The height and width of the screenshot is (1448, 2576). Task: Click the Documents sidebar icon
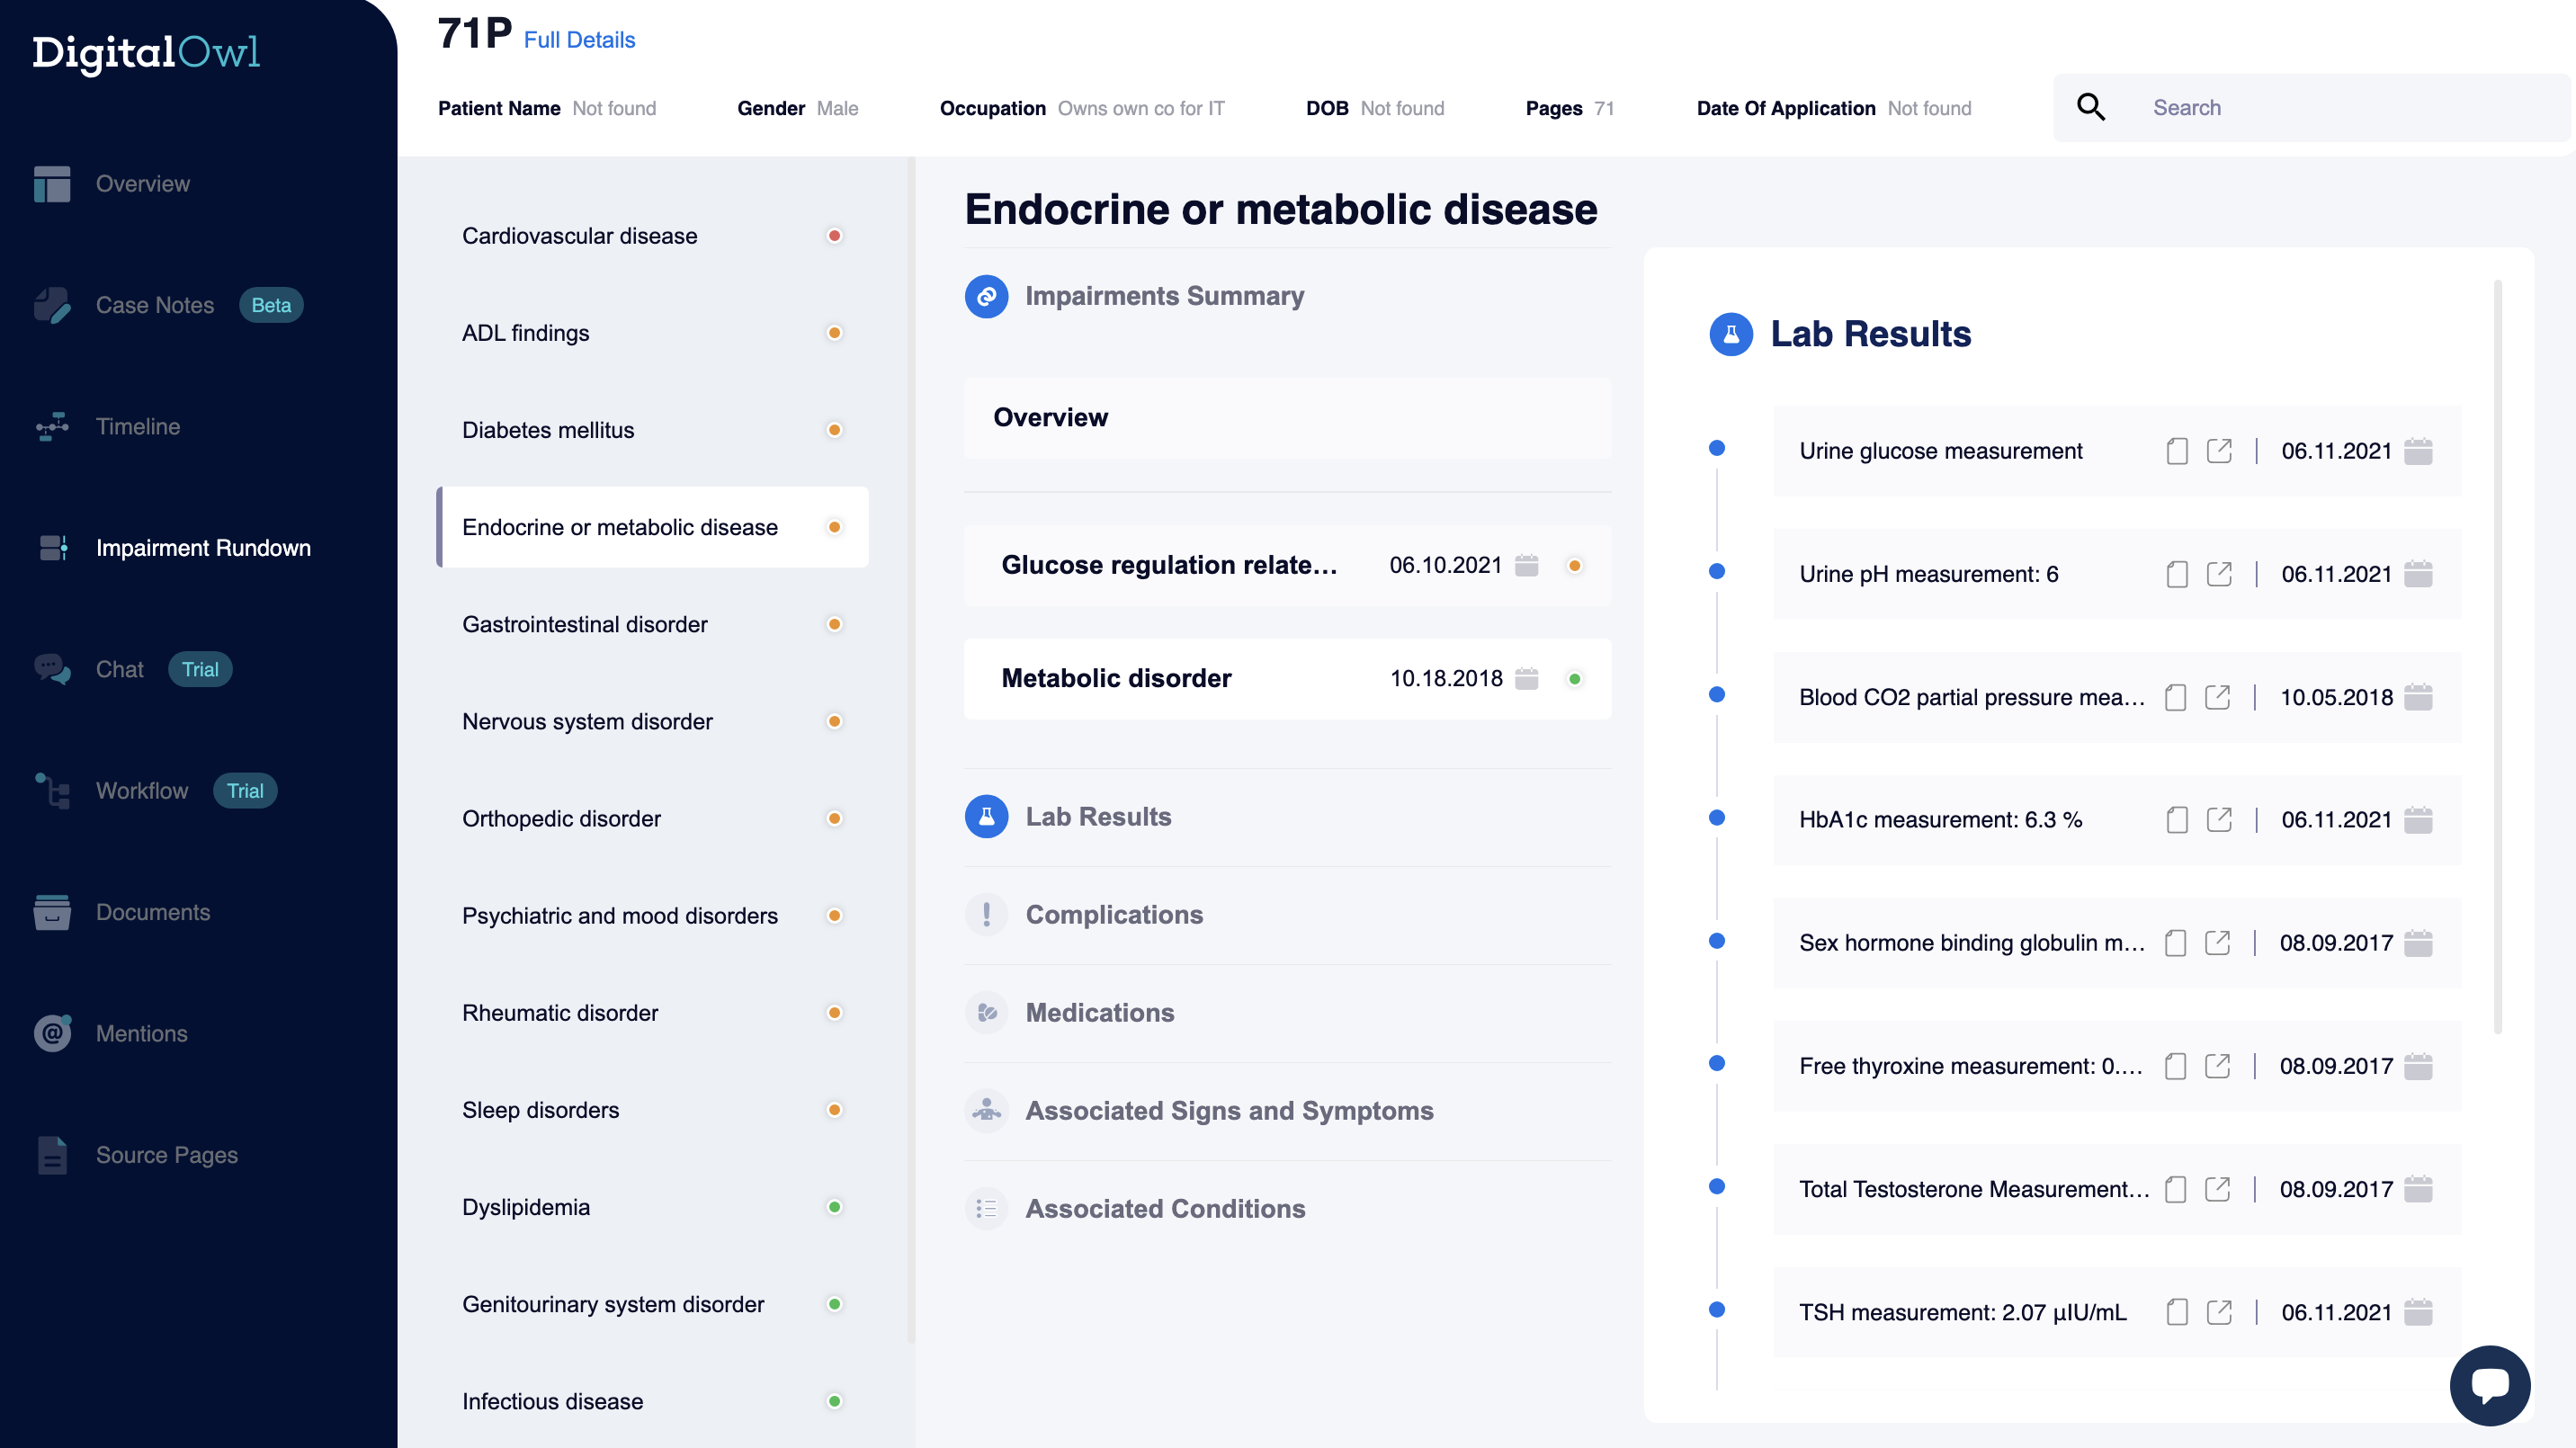coord(51,910)
